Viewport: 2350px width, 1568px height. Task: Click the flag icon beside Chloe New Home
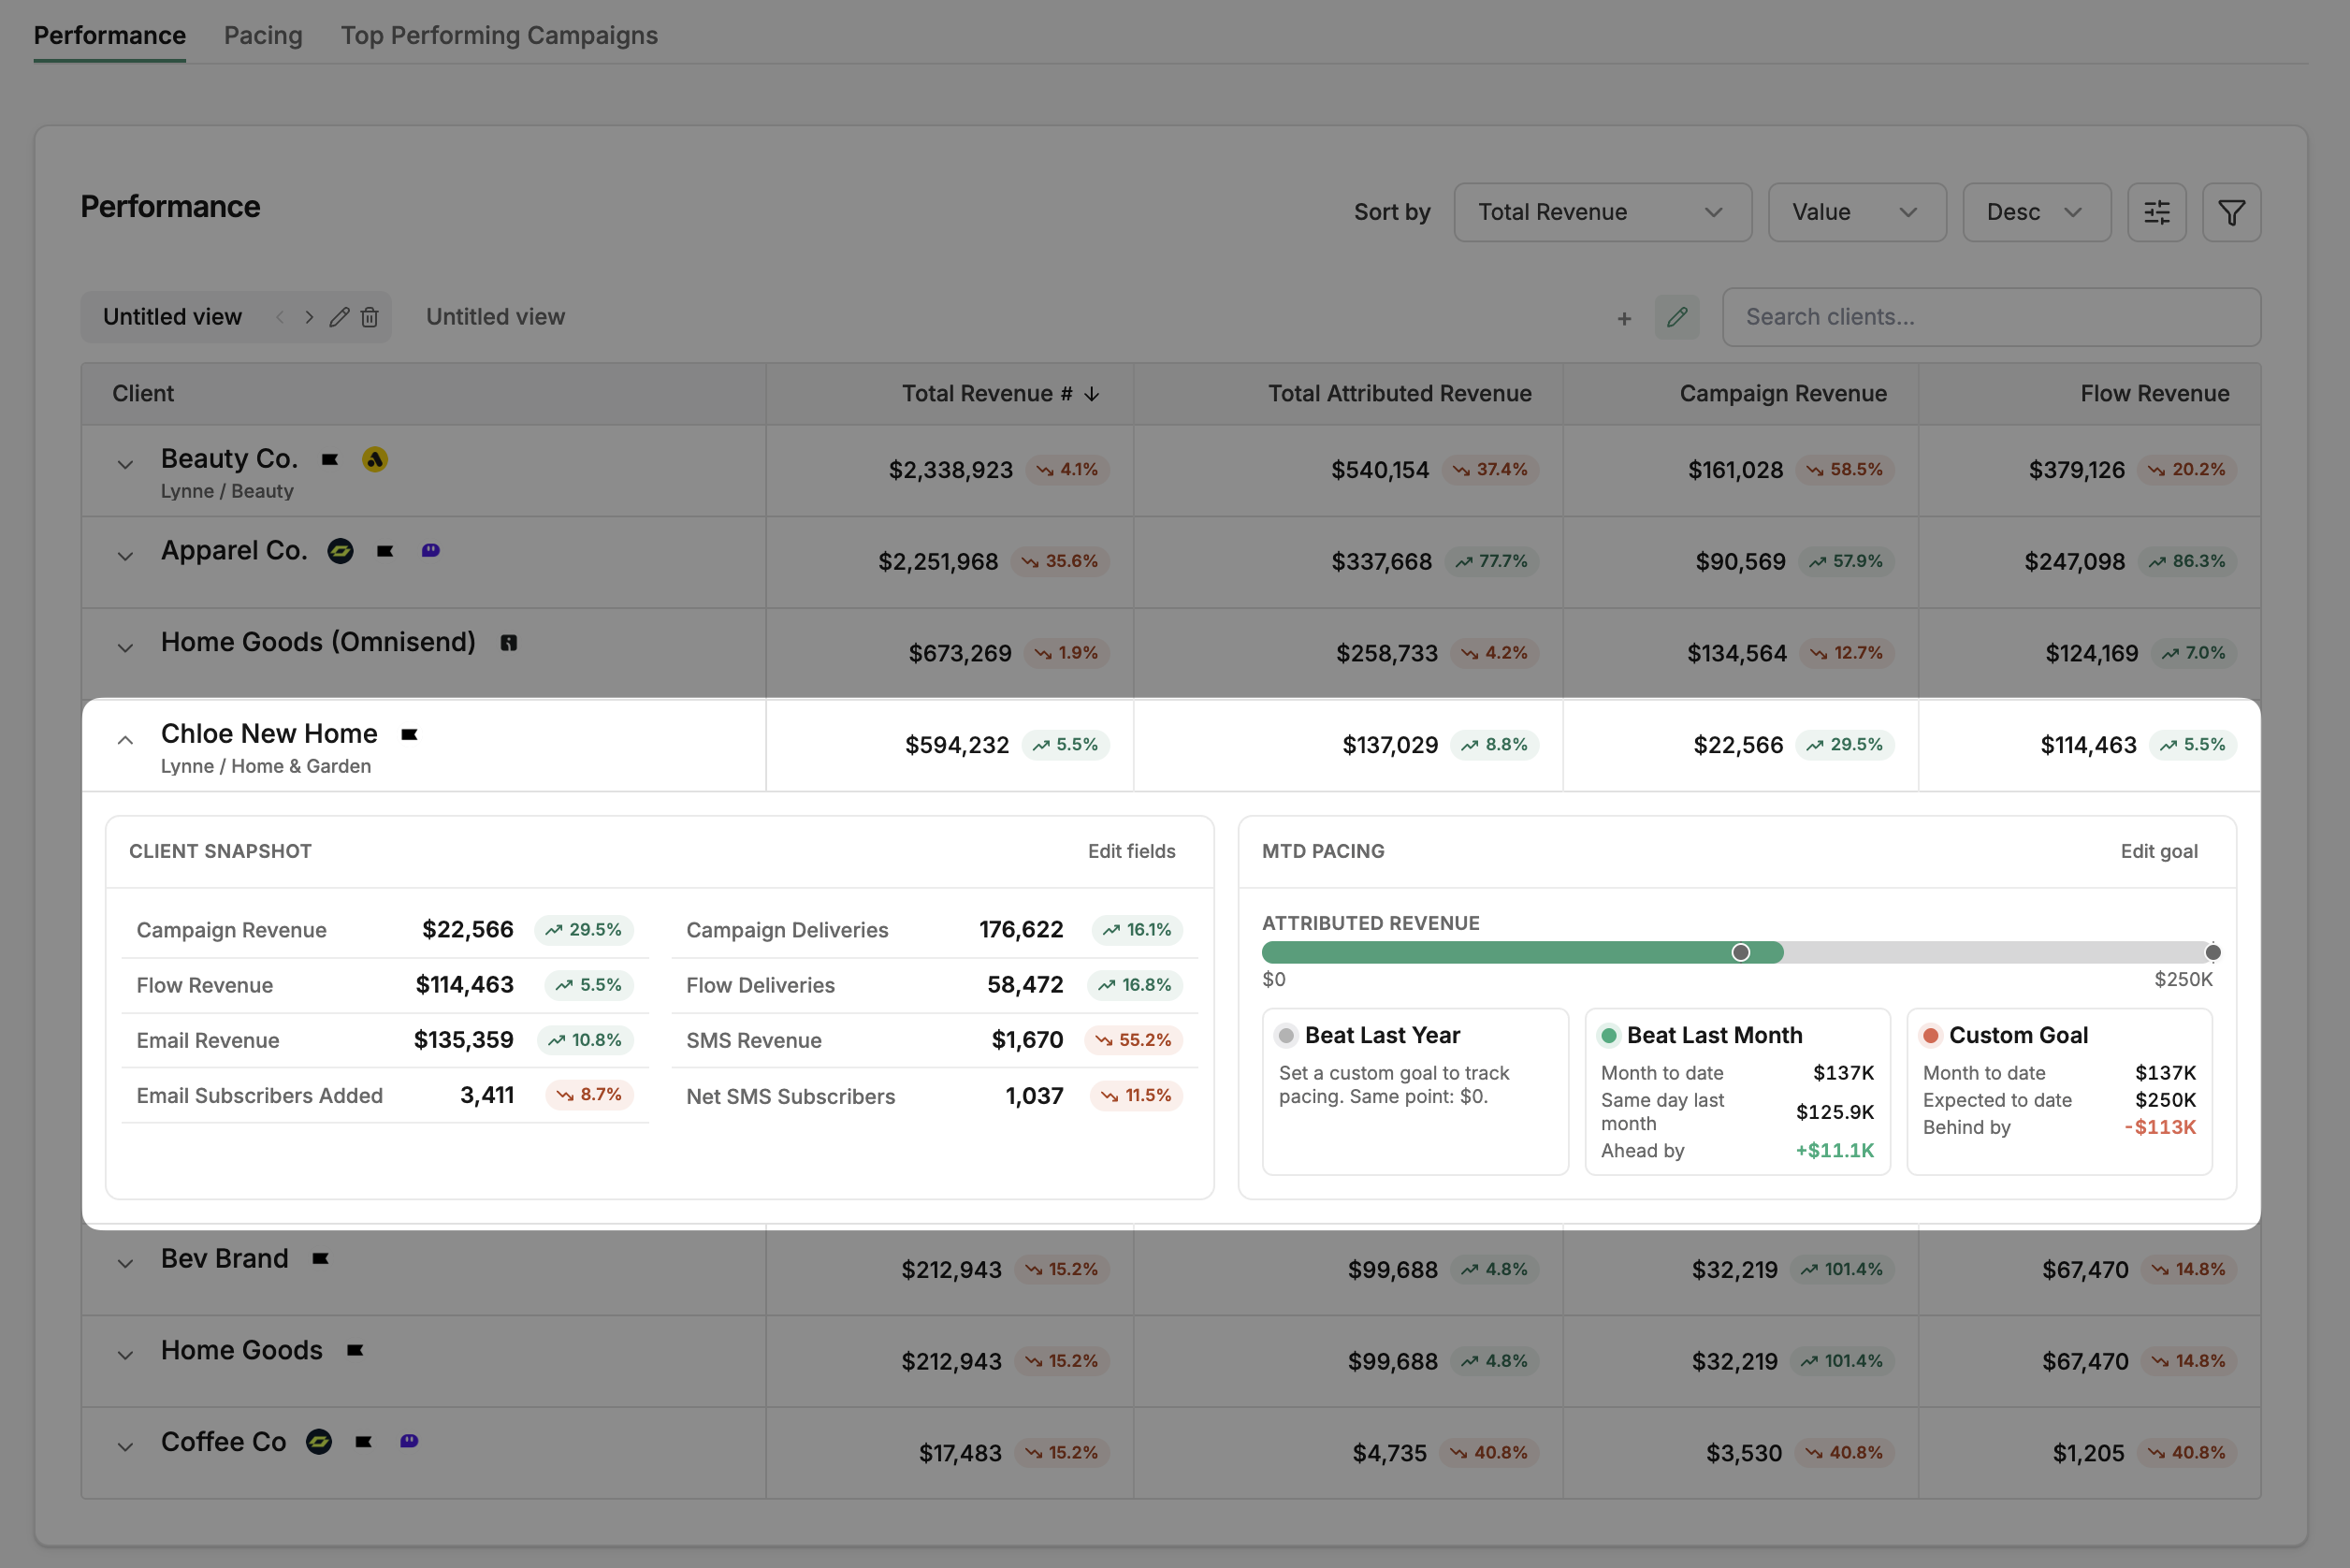pyautogui.click(x=409, y=734)
